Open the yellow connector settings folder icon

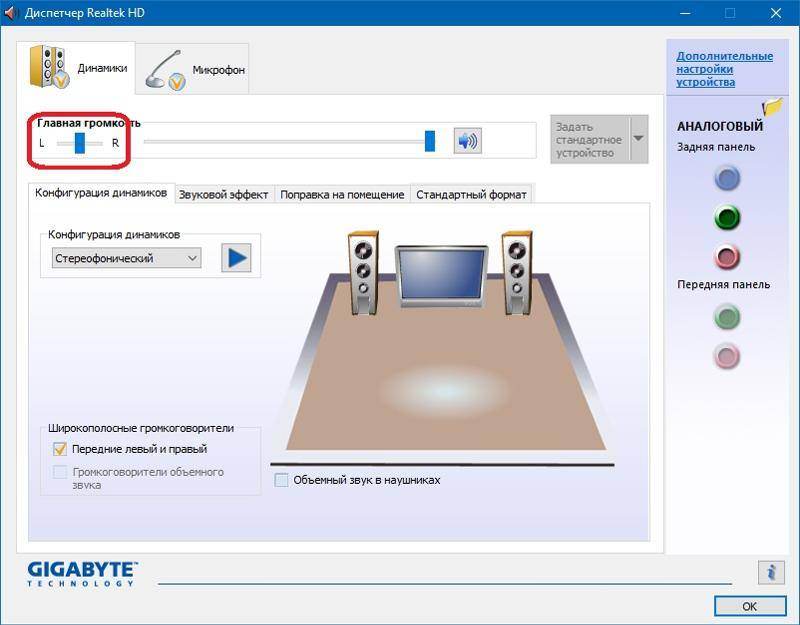[772, 106]
